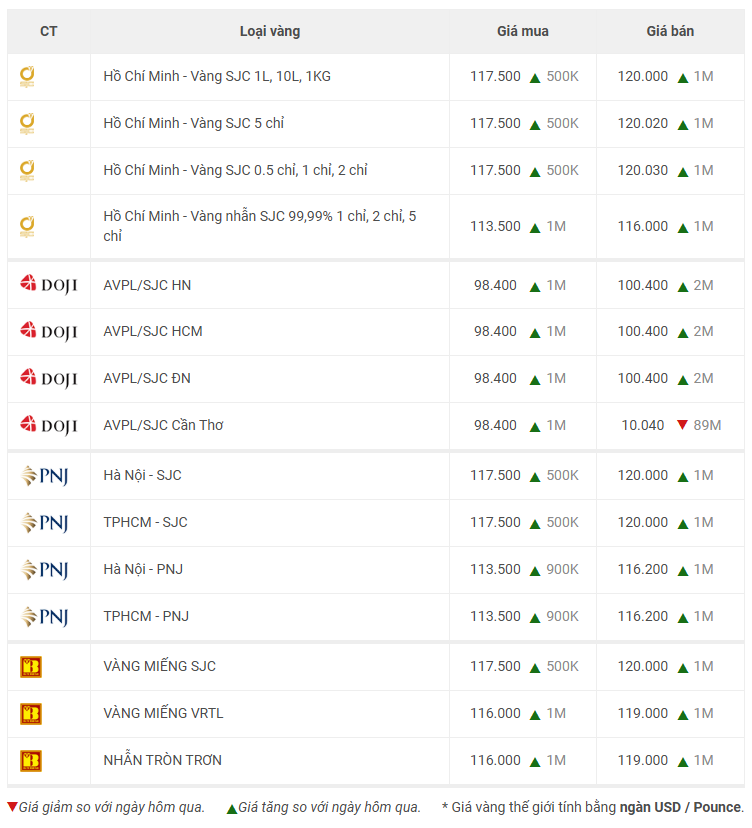This screenshot has height=828, width=752.
Task: Click the 'ngàn USD / Pounce' footnote text
Action: pyautogui.click(x=680, y=807)
